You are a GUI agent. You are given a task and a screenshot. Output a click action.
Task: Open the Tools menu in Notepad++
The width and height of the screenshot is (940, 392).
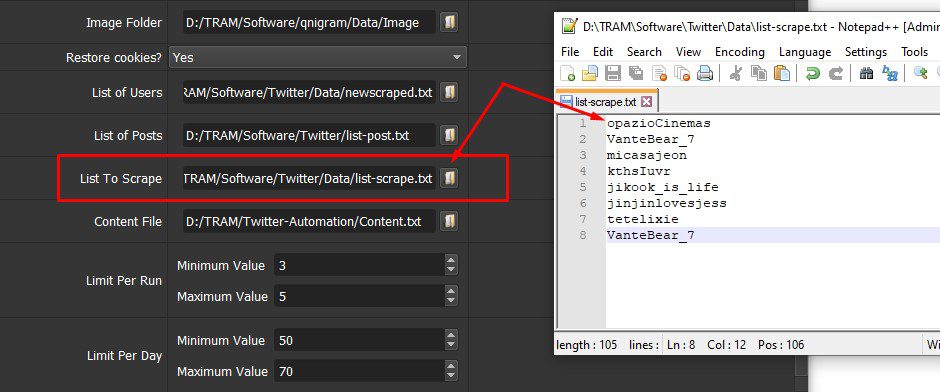pyautogui.click(x=914, y=52)
